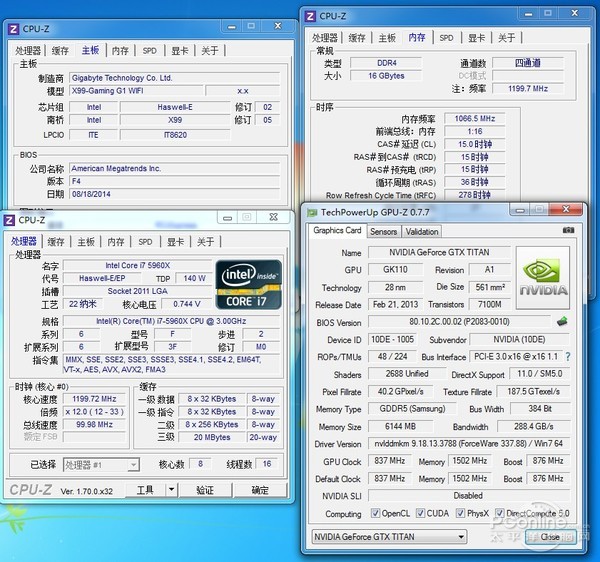Click the BIOS Version field 80.10.2C.00.02
The height and width of the screenshot is (562, 600).
[459, 321]
